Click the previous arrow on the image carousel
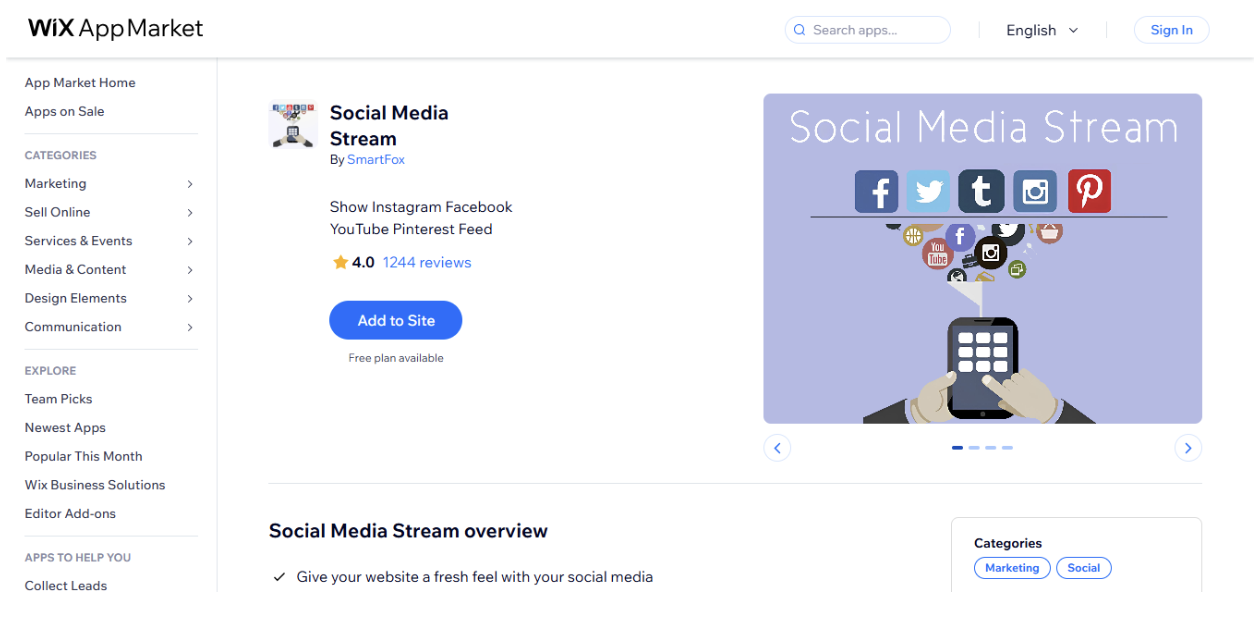Screen dimensions: 1258x624 coord(777,447)
